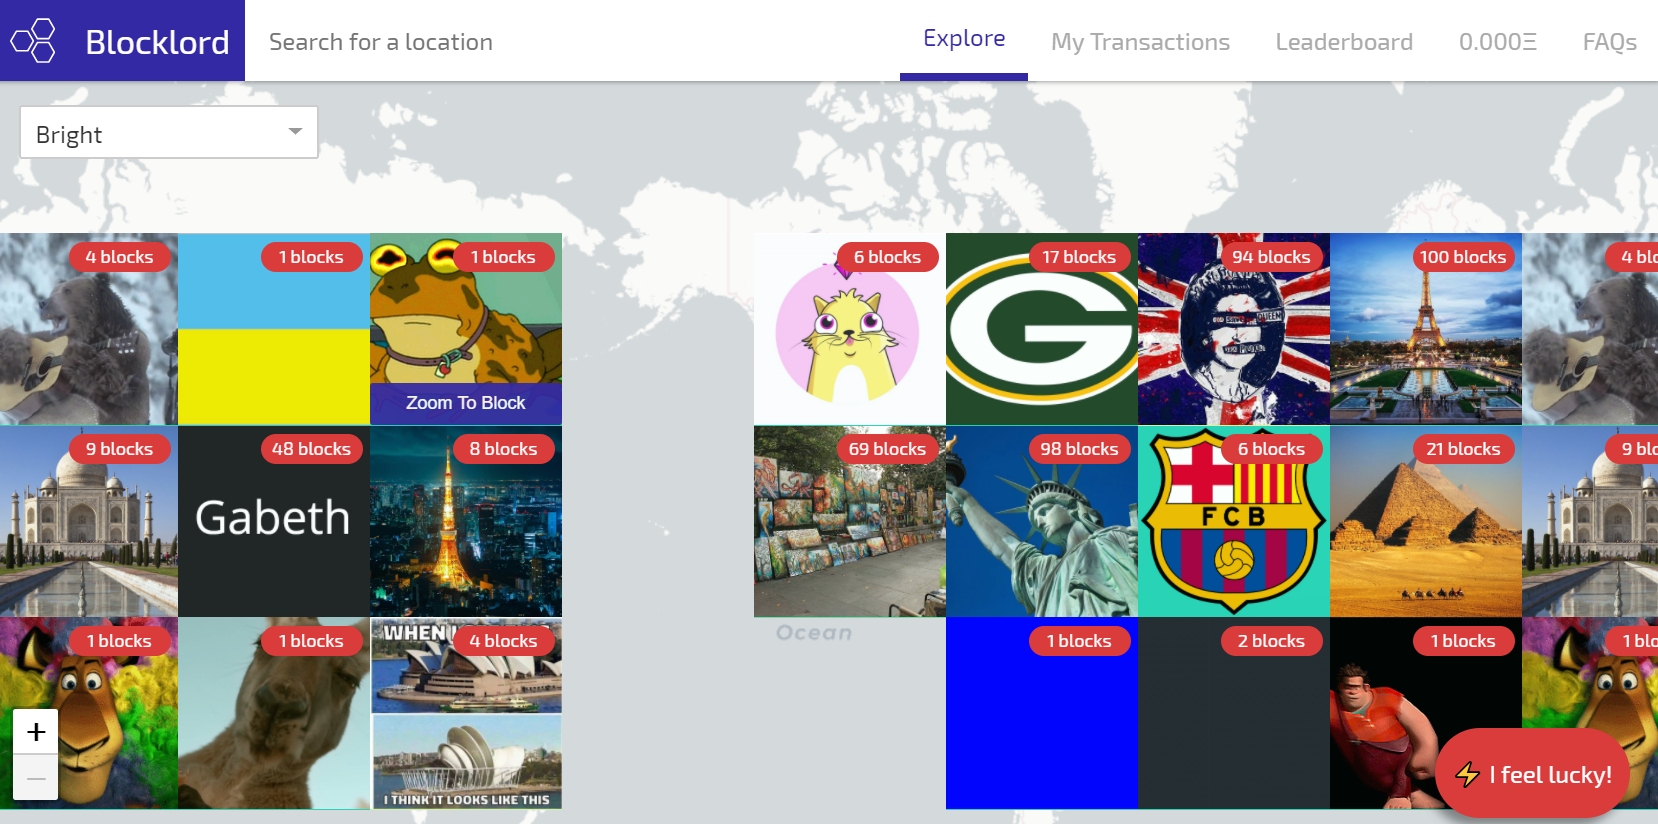Click the 48 blocks badge
The height and width of the screenshot is (824, 1658).
311,449
